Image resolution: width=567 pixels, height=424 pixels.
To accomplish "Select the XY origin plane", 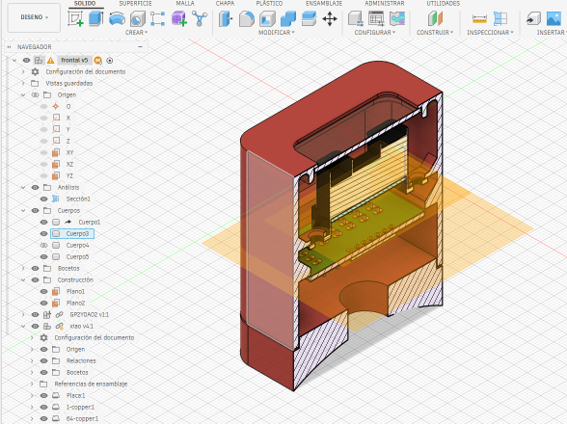I will tap(70, 153).
